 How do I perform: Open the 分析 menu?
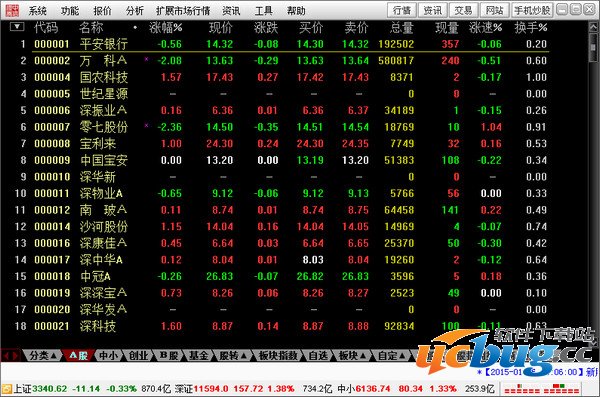135,11
